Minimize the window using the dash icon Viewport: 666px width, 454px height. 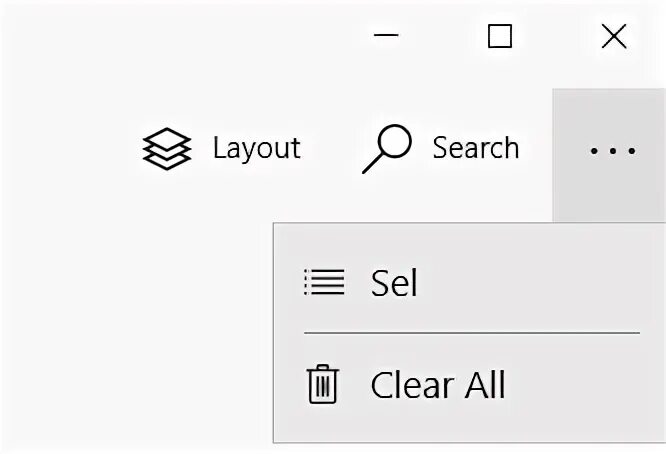coord(386,37)
